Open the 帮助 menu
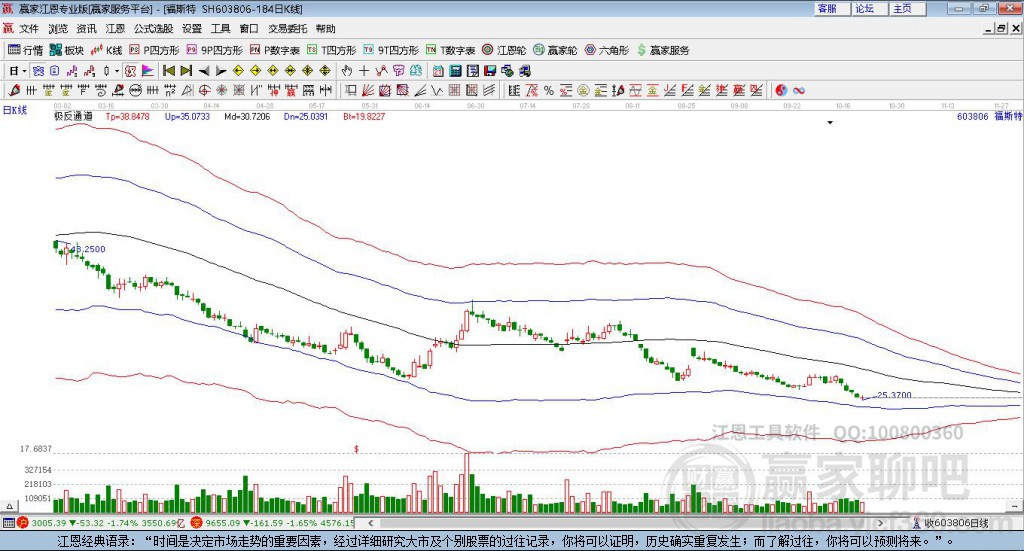Image resolution: width=1024 pixels, height=551 pixels. [325, 29]
